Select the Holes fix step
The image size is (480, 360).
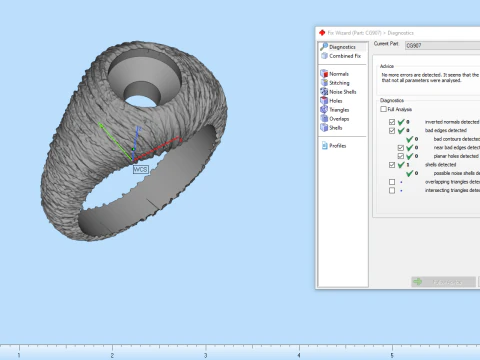click(331, 101)
